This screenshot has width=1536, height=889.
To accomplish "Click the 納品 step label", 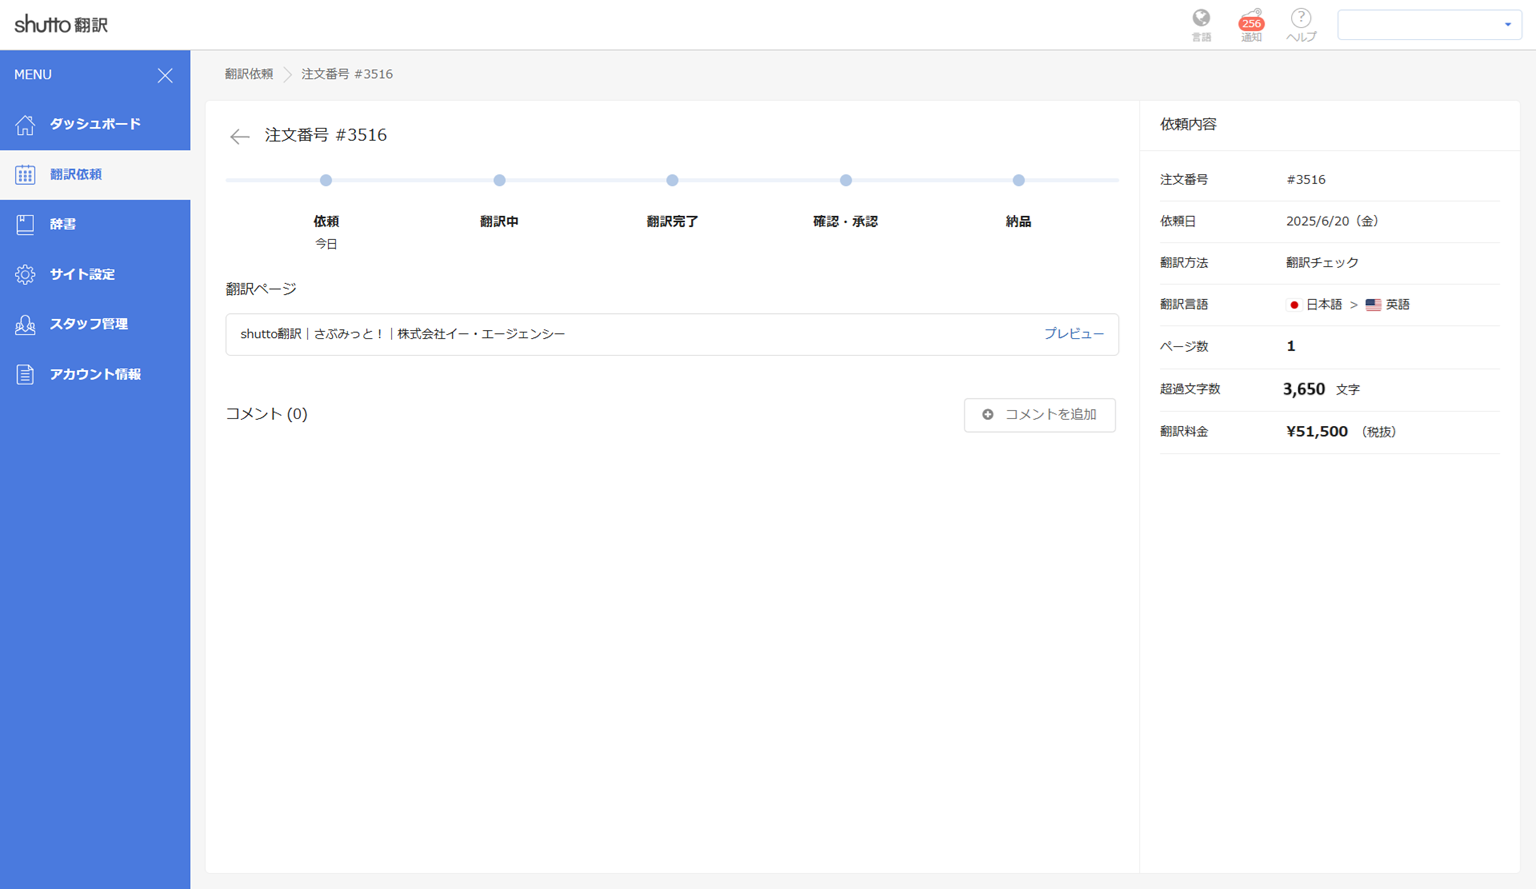I will click(1018, 222).
